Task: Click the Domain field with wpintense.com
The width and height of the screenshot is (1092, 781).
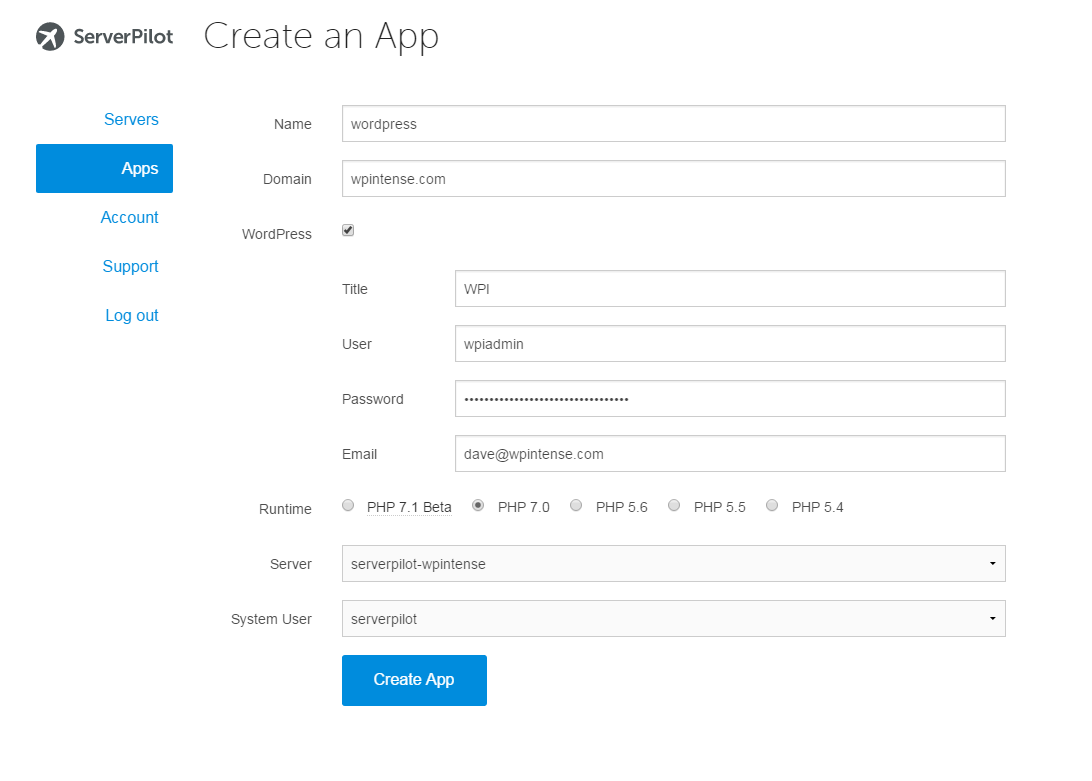Action: [673, 179]
